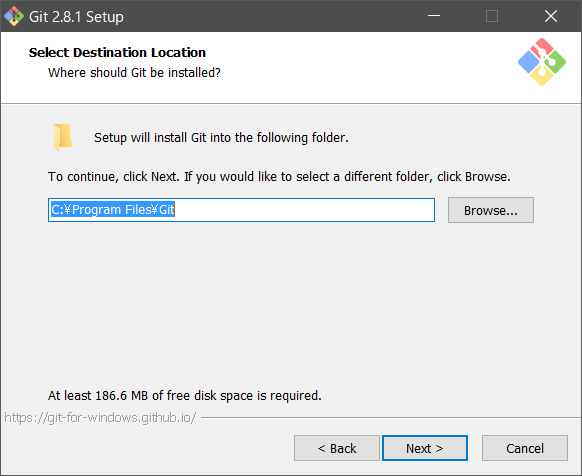Click the Browse... button
This screenshot has width=582, height=476.
click(491, 210)
